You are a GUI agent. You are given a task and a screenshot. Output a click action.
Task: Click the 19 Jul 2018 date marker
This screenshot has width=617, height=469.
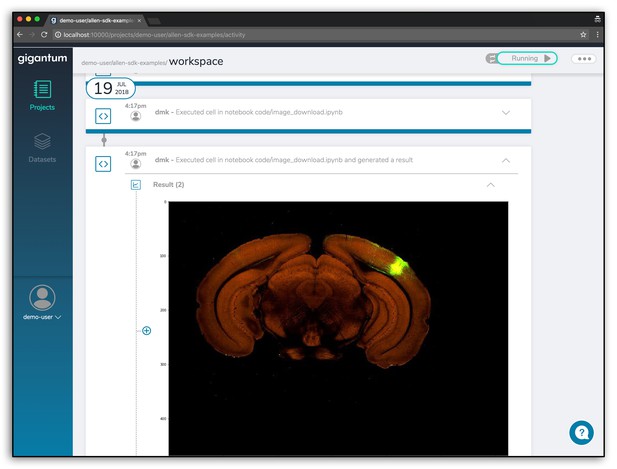[x=111, y=88]
